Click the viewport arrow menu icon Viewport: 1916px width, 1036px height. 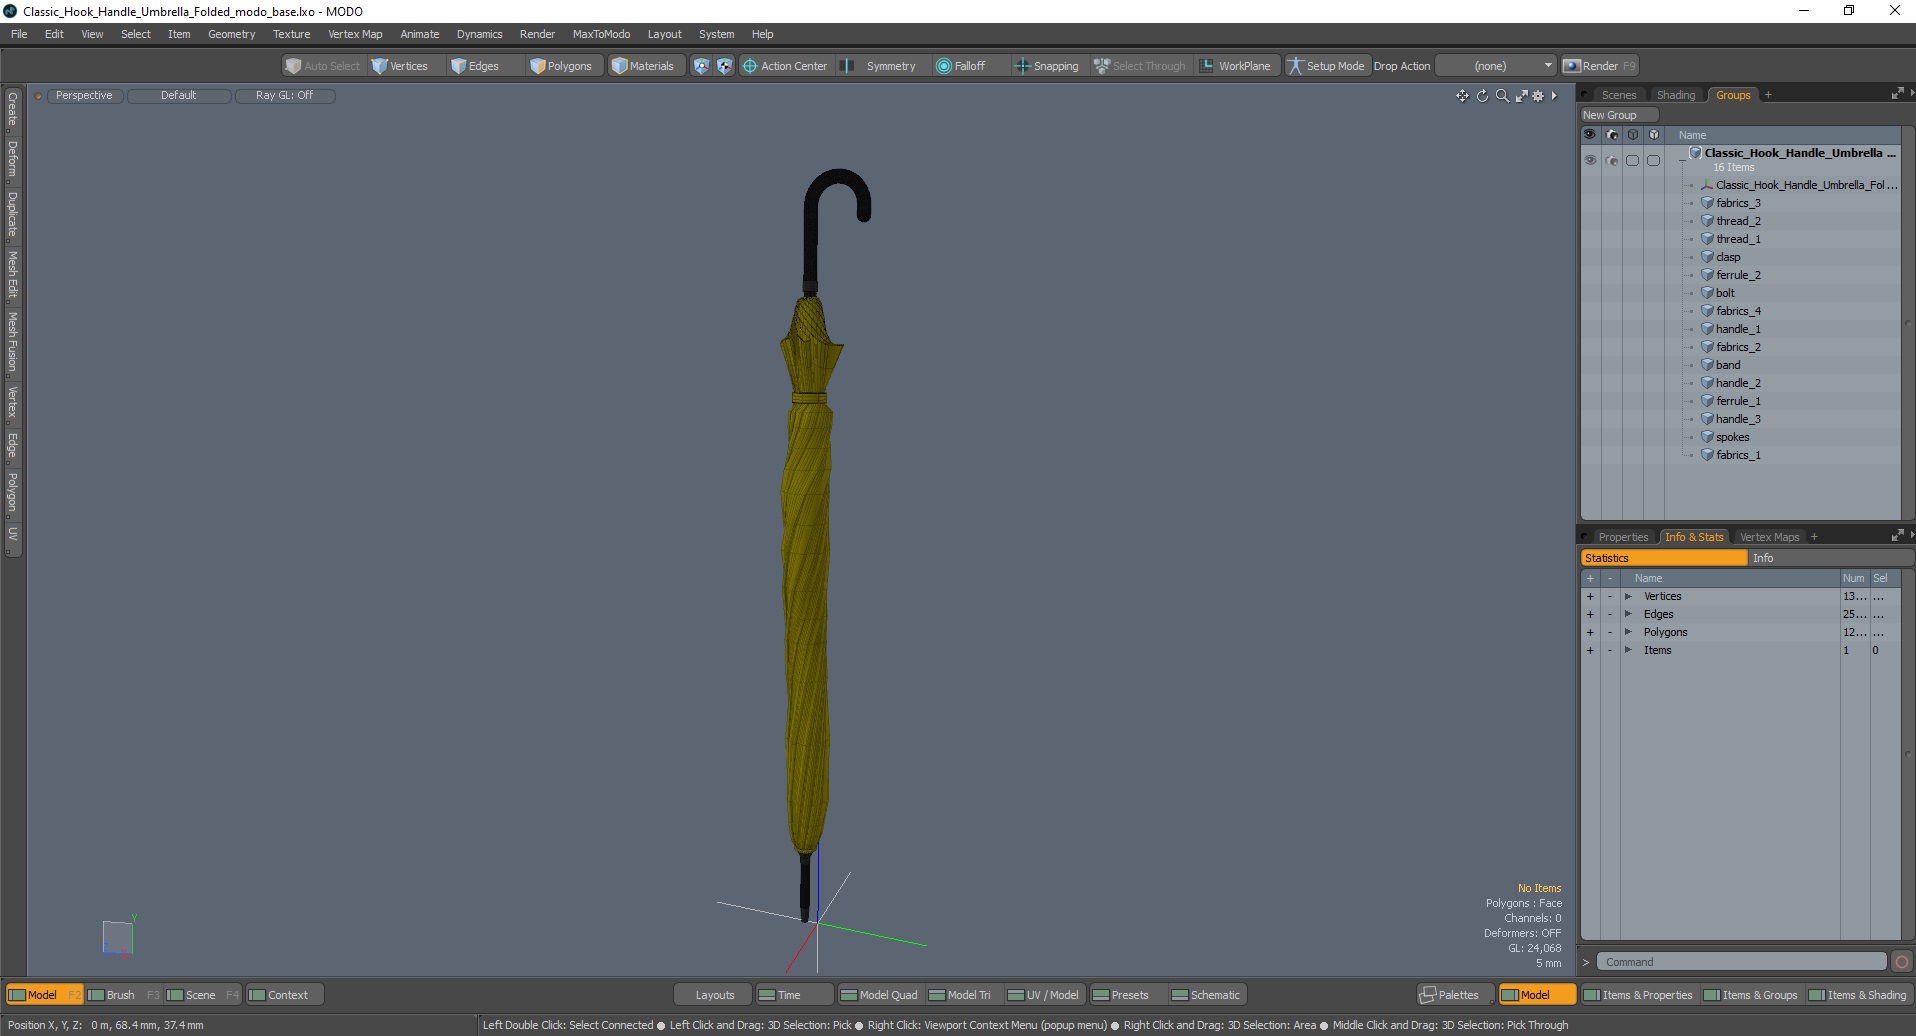[x=1554, y=96]
